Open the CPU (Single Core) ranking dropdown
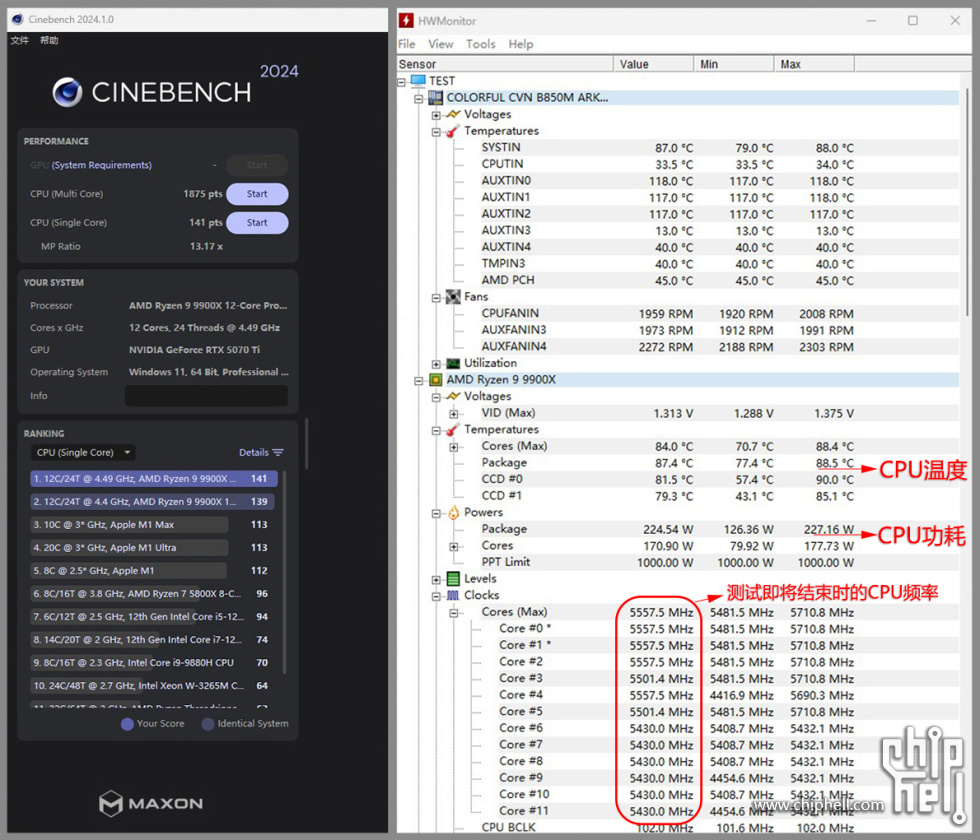The image size is (980, 840). point(83,453)
